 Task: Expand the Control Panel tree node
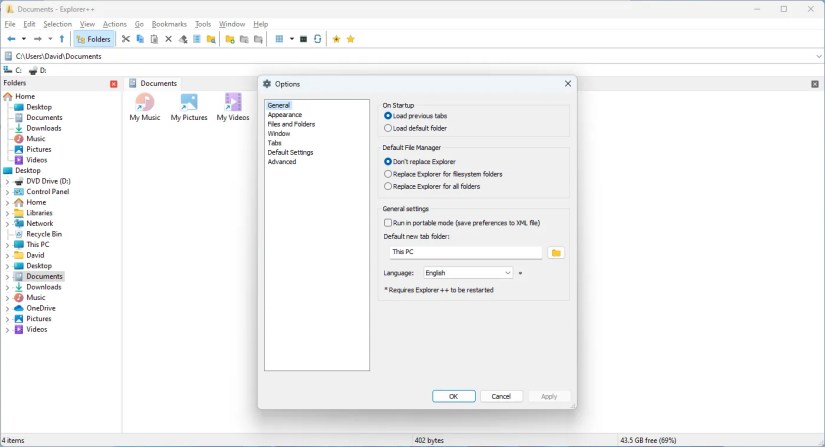click(x=7, y=192)
